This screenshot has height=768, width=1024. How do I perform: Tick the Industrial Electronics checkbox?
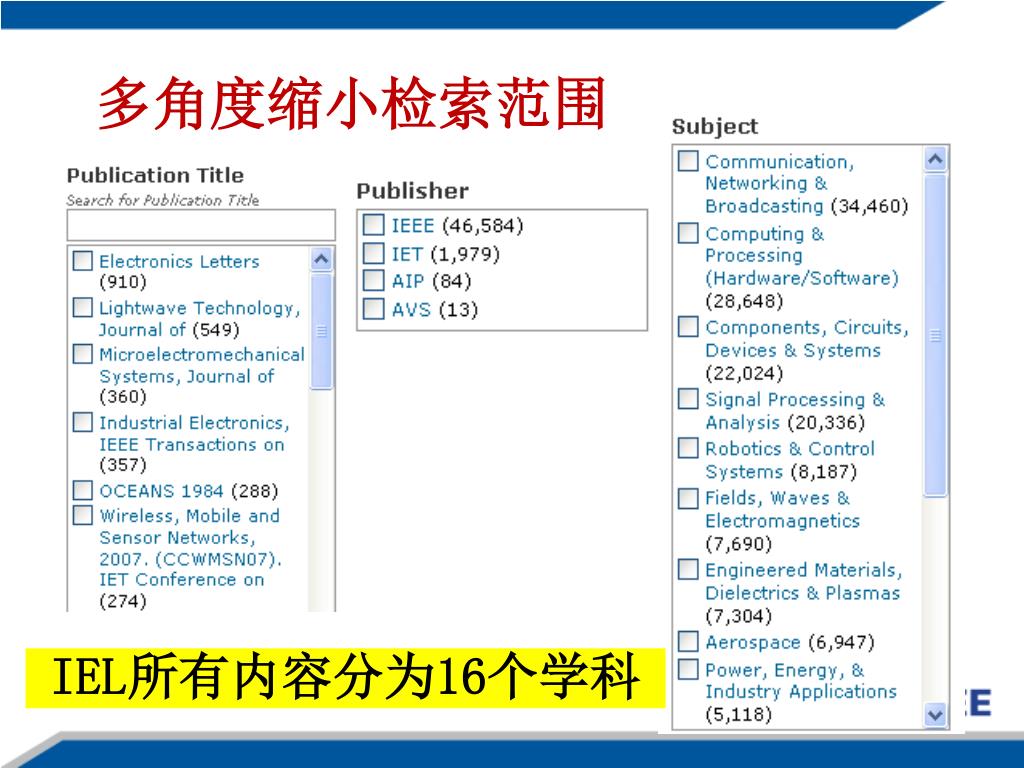83,422
